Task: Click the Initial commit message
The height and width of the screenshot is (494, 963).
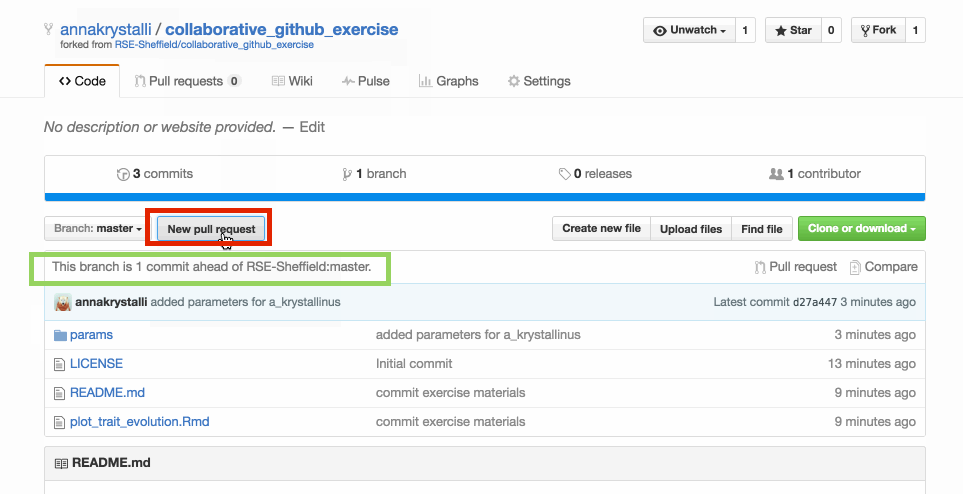Action: (414, 364)
